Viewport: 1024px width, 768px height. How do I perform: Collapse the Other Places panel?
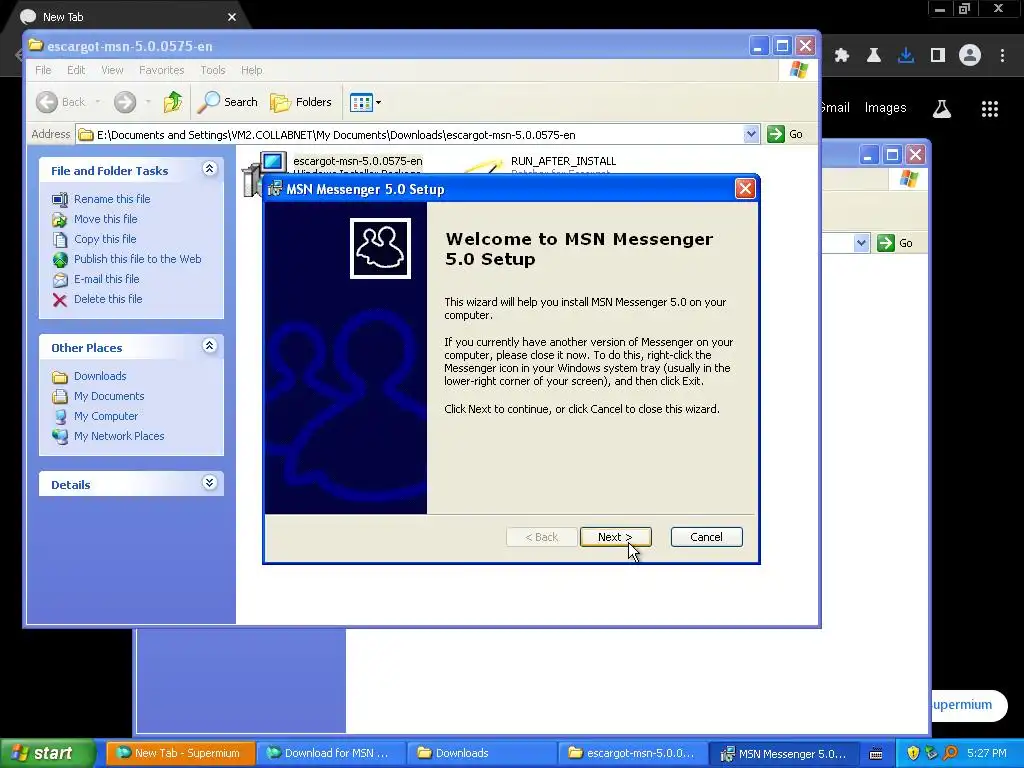click(209, 346)
